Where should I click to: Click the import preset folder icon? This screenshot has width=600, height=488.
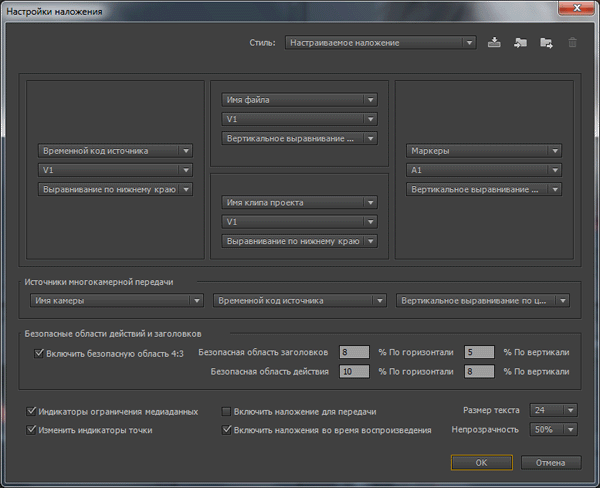coord(520,42)
